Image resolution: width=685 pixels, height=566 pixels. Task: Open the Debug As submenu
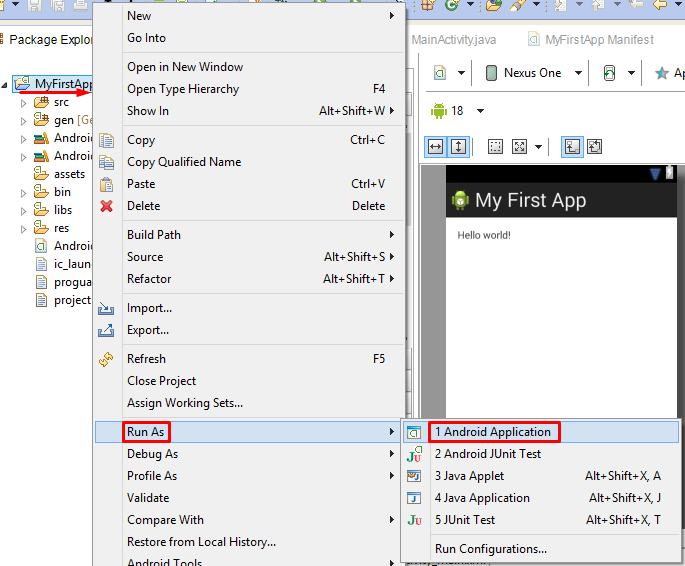pyautogui.click(x=248, y=454)
